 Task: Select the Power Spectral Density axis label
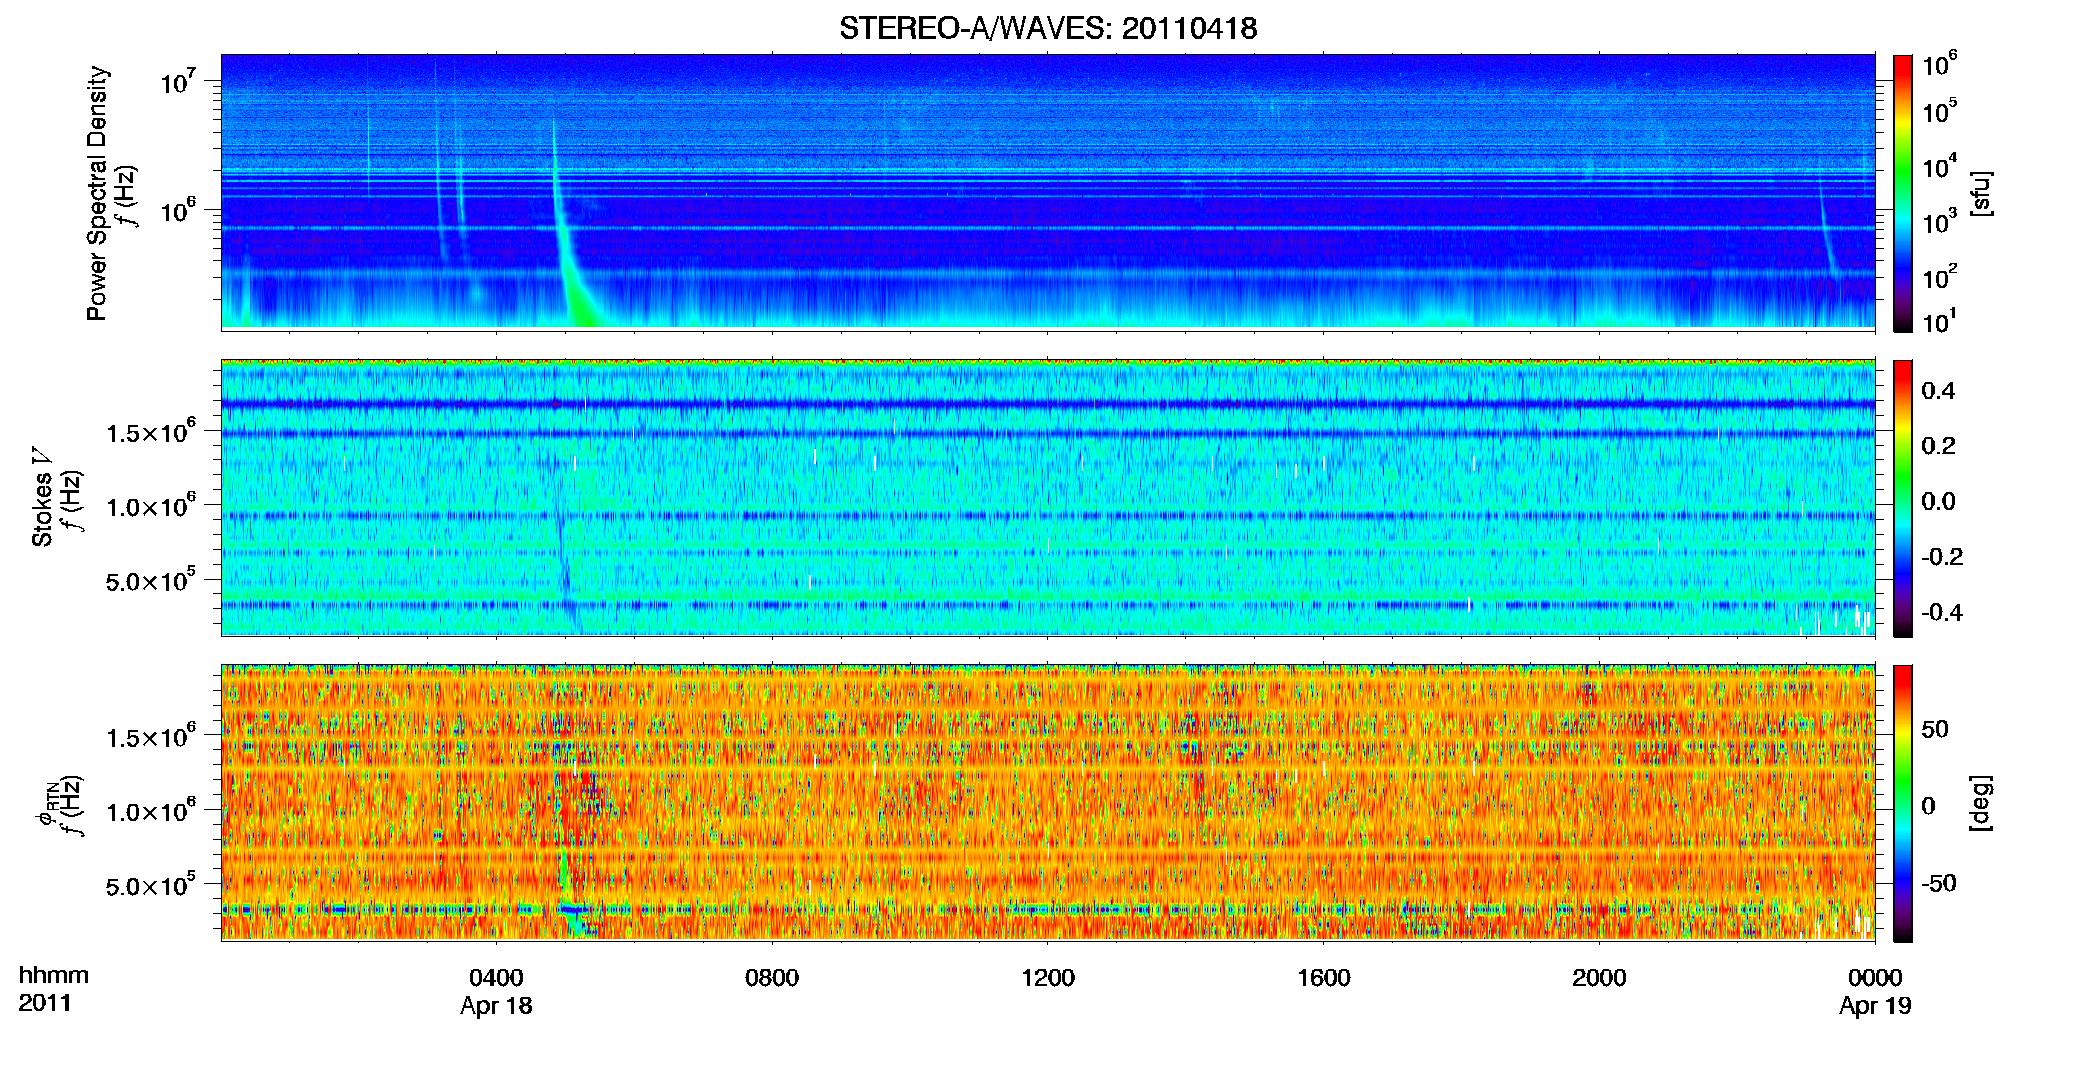[97, 193]
